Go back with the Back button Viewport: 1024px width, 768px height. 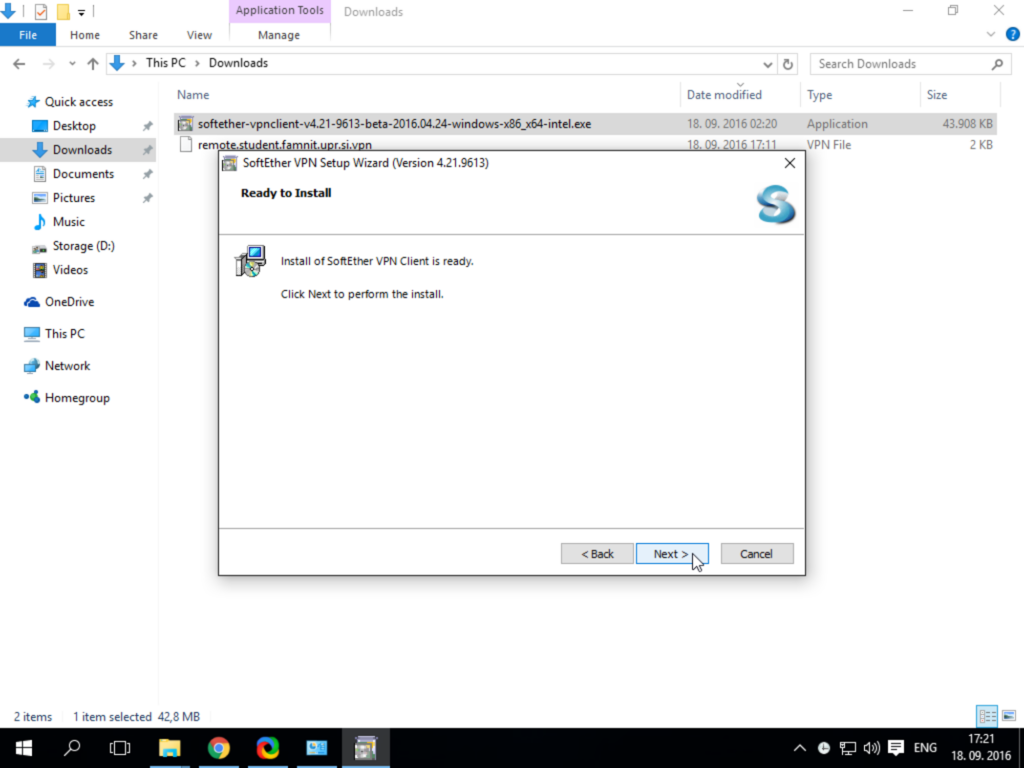tap(597, 554)
